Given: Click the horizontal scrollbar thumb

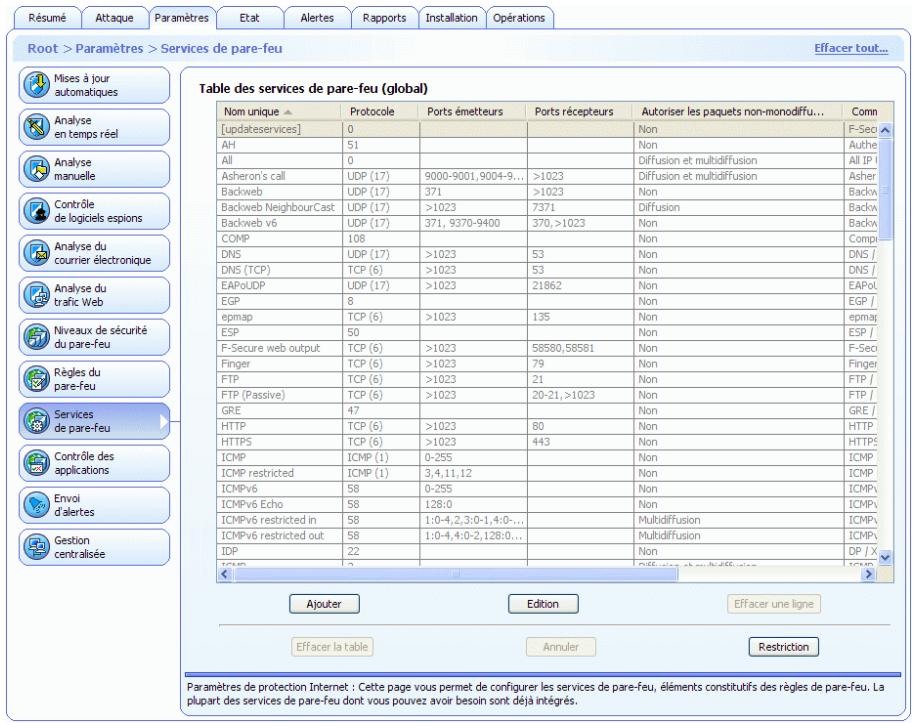Looking at the screenshot, I should (x=456, y=574).
